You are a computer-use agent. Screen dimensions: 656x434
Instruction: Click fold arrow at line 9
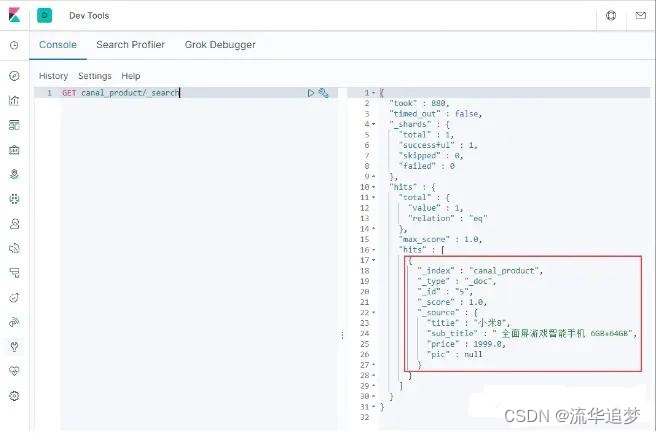[374, 177]
